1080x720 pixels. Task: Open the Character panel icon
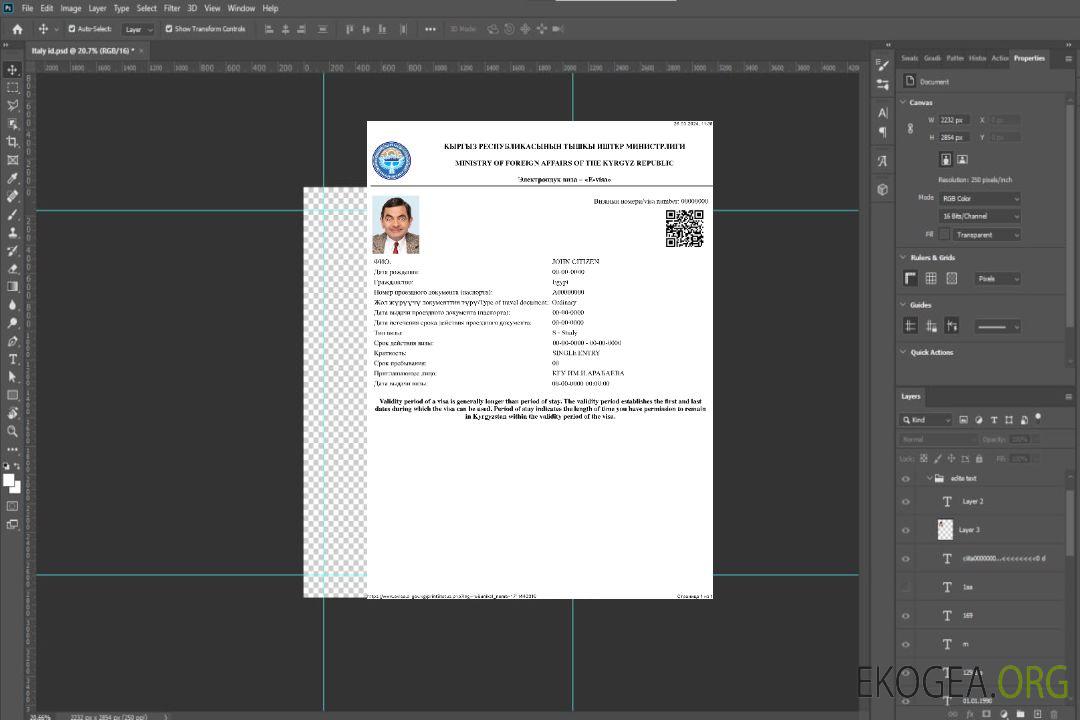click(x=883, y=112)
